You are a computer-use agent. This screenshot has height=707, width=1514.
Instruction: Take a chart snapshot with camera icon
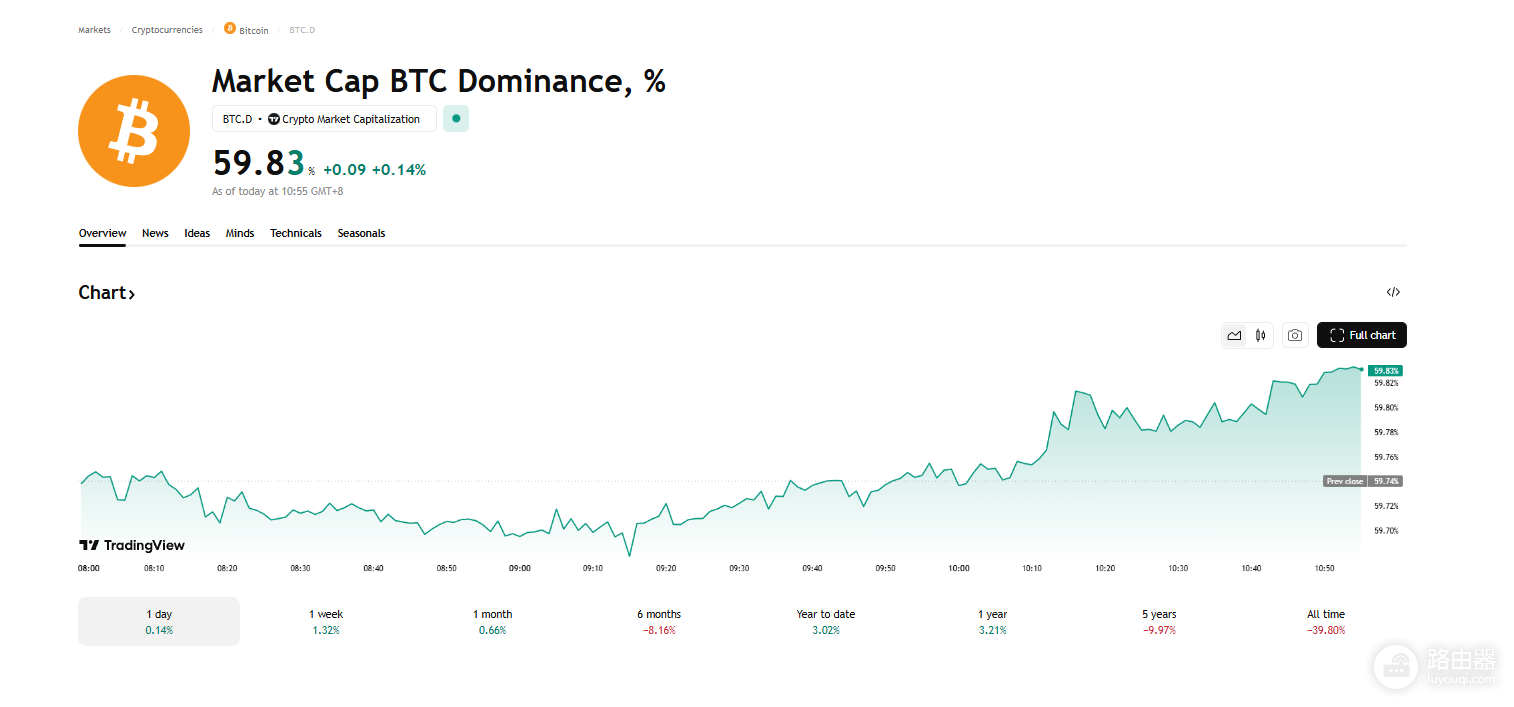click(x=1295, y=336)
